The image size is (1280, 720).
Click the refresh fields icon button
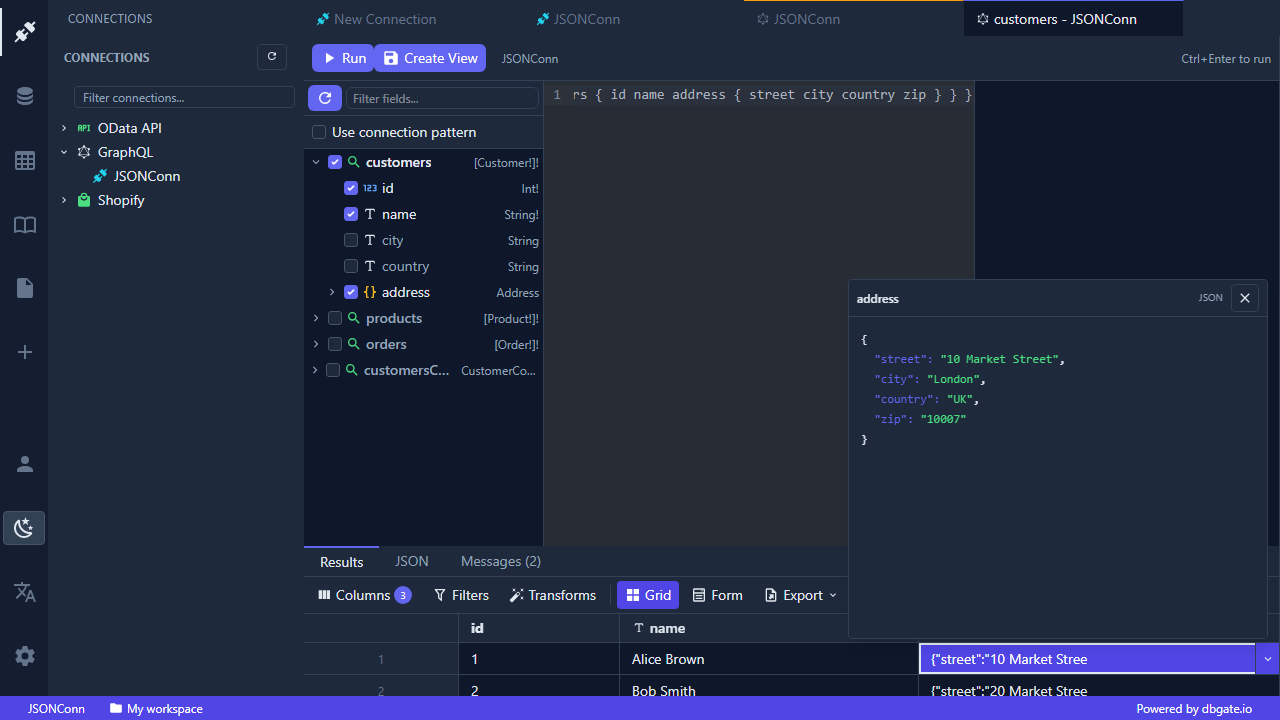click(325, 98)
